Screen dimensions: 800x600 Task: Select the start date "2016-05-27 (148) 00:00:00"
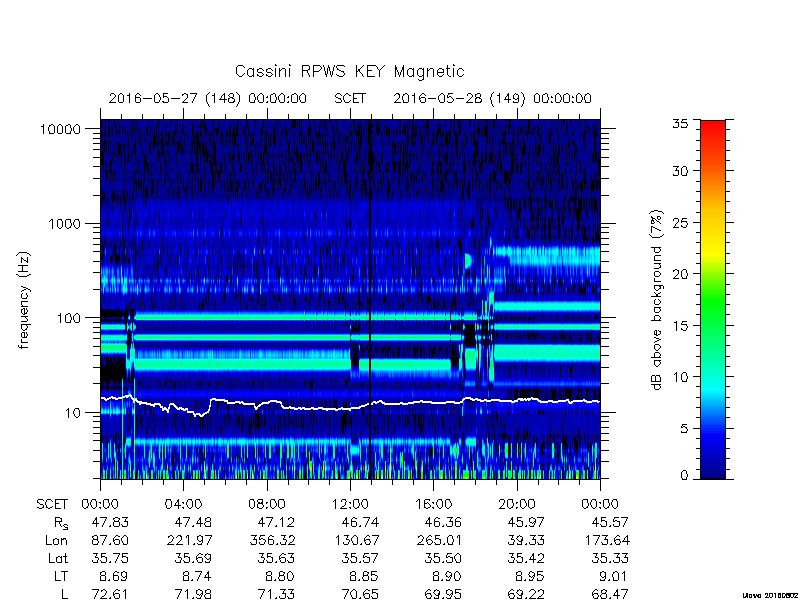click(x=208, y=98)
